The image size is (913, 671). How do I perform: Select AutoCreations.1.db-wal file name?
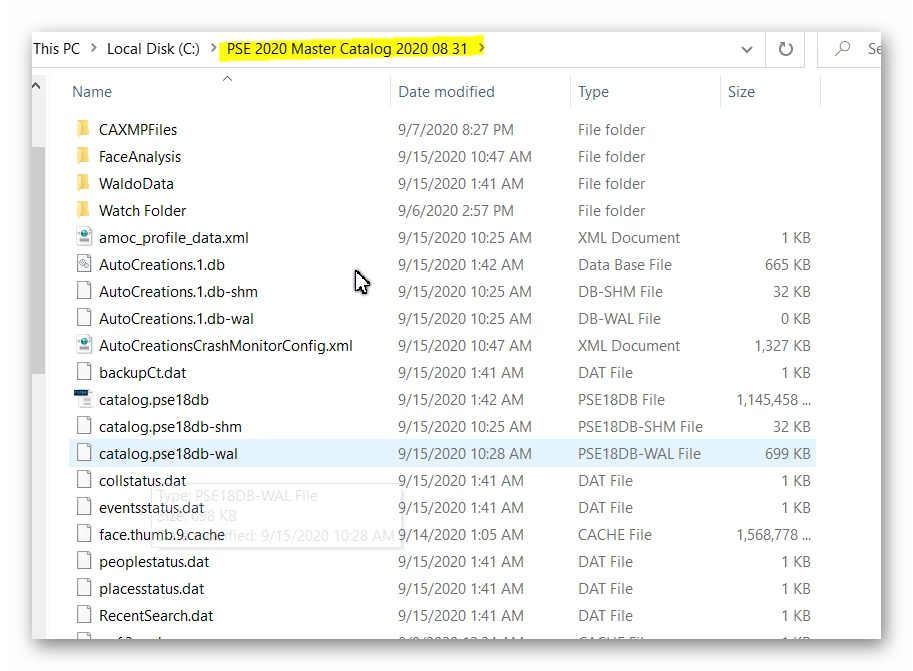176,319
